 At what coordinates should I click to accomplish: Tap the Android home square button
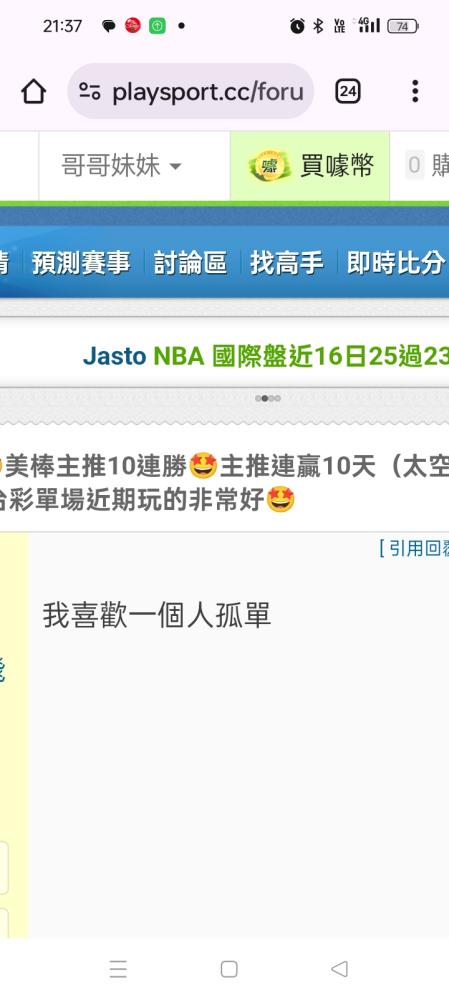coord(229,969)
